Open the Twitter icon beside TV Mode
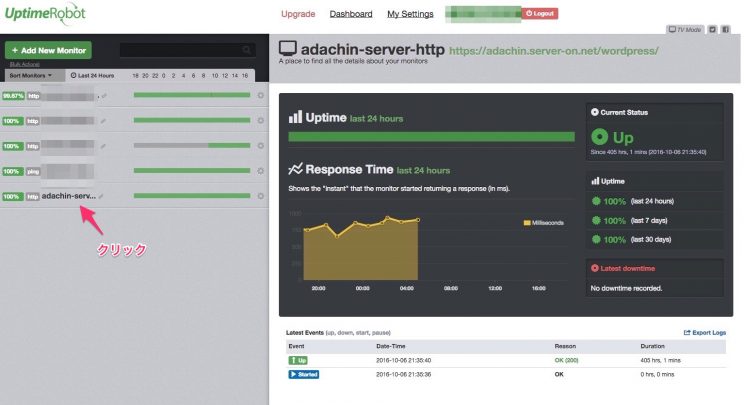 click(x=711, y=30)
